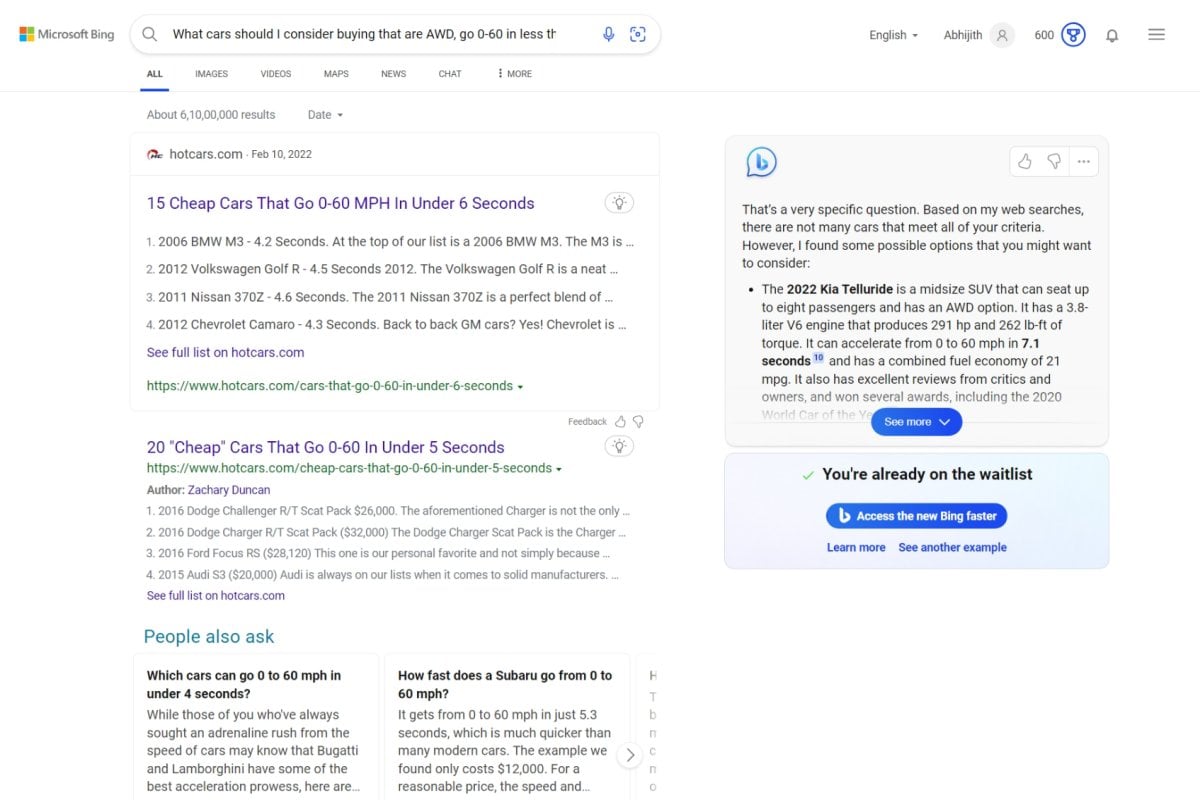Screen dimensions: 1200x800
Task: Expand the chat answer with See more
Action: coord(916,422)
